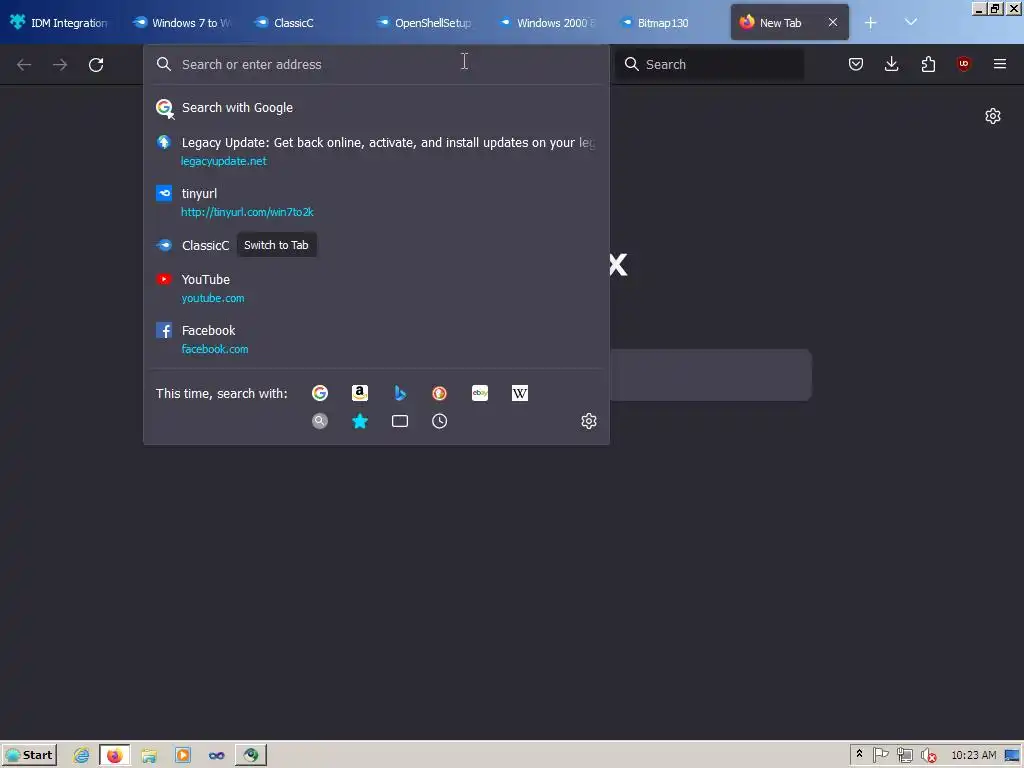Open search settings gear in dropdown
This screenshot has width=1024, height=768.
(x=589, y=421)
